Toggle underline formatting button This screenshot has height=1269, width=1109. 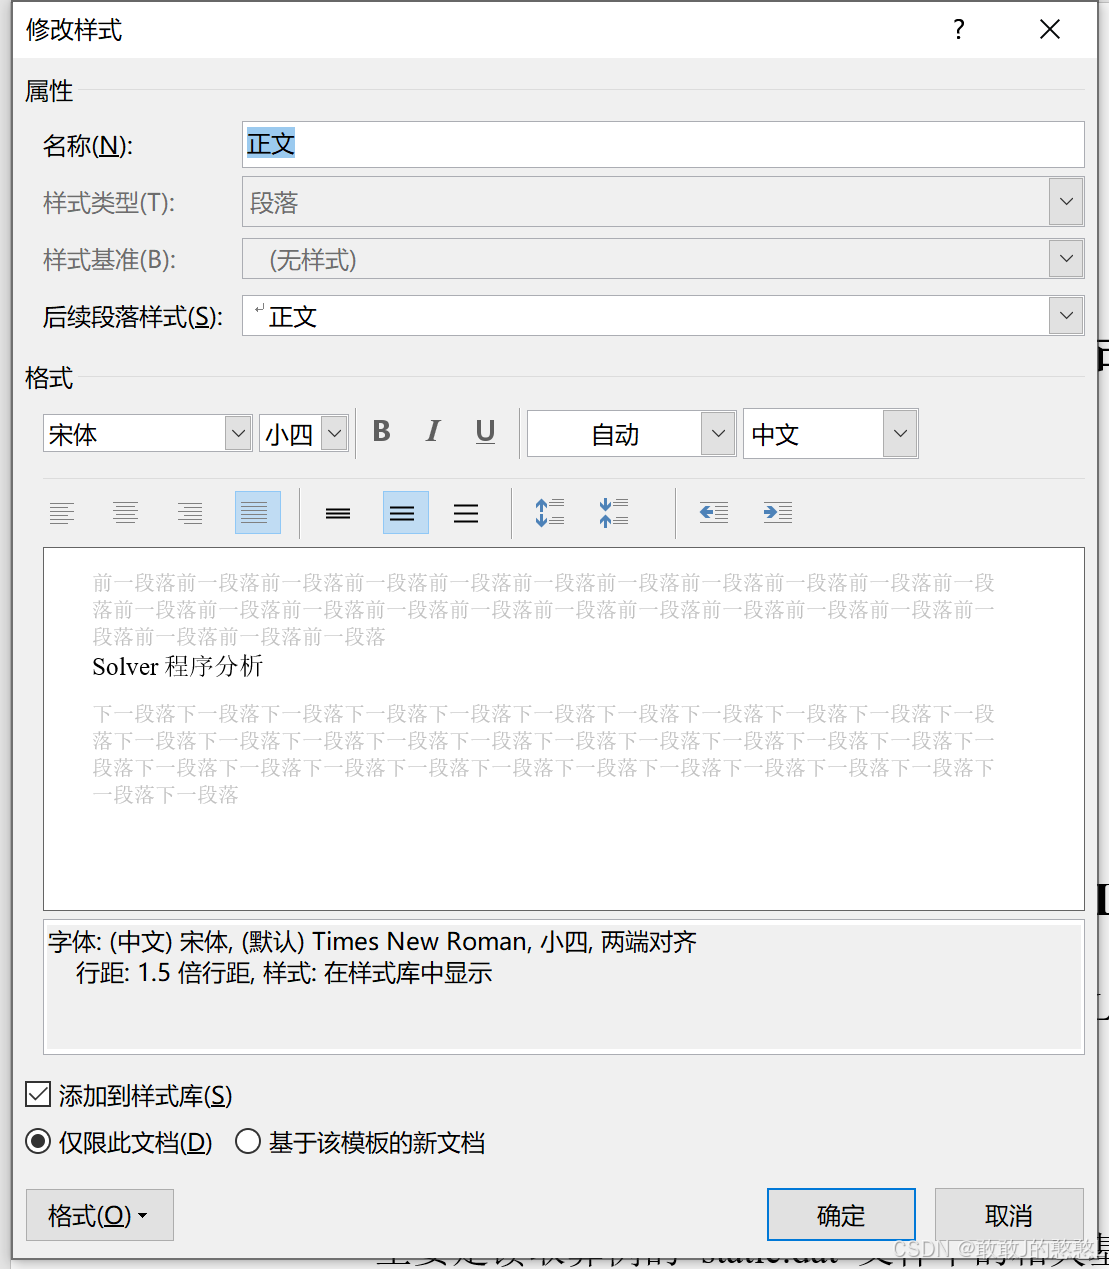(485, 432)
